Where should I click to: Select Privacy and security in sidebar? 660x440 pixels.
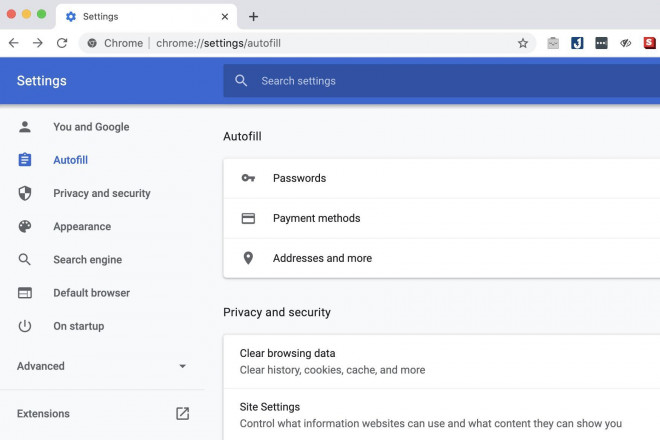click(x=101, y=193)
